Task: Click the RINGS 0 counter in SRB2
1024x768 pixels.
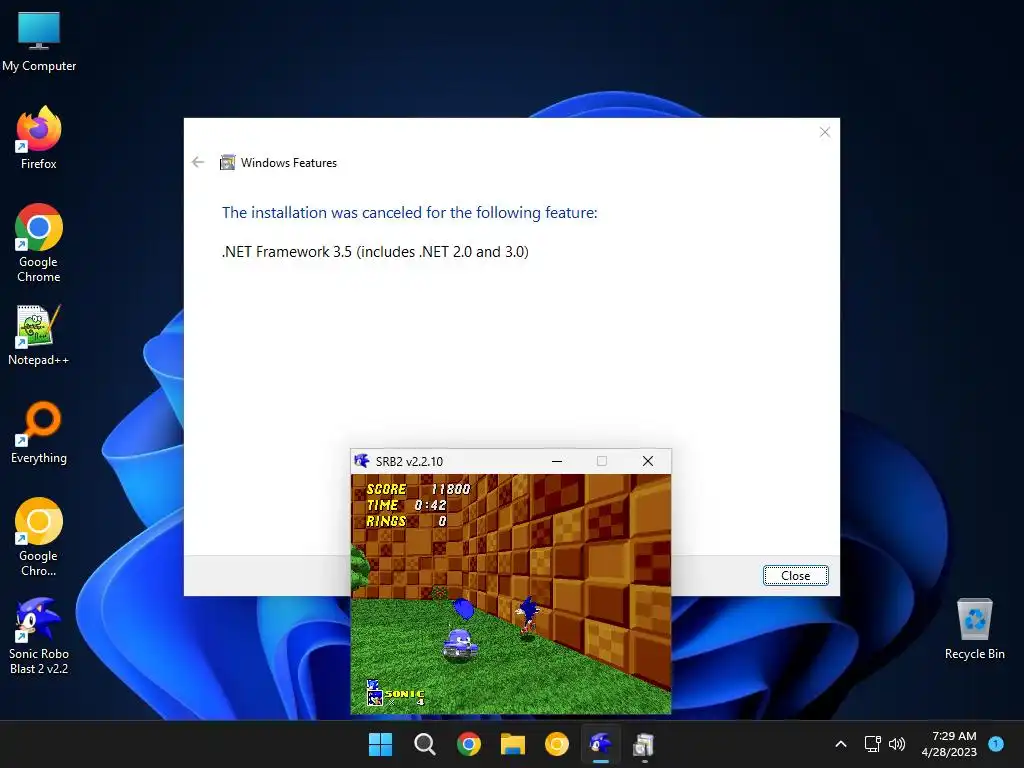Action: click(x=406, y=521)
